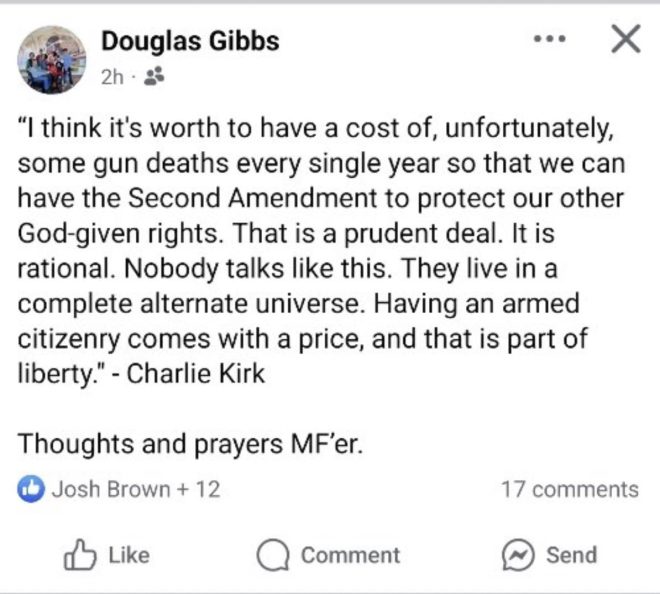Select the Comment button label
The image size is (660, 594).
350,555
